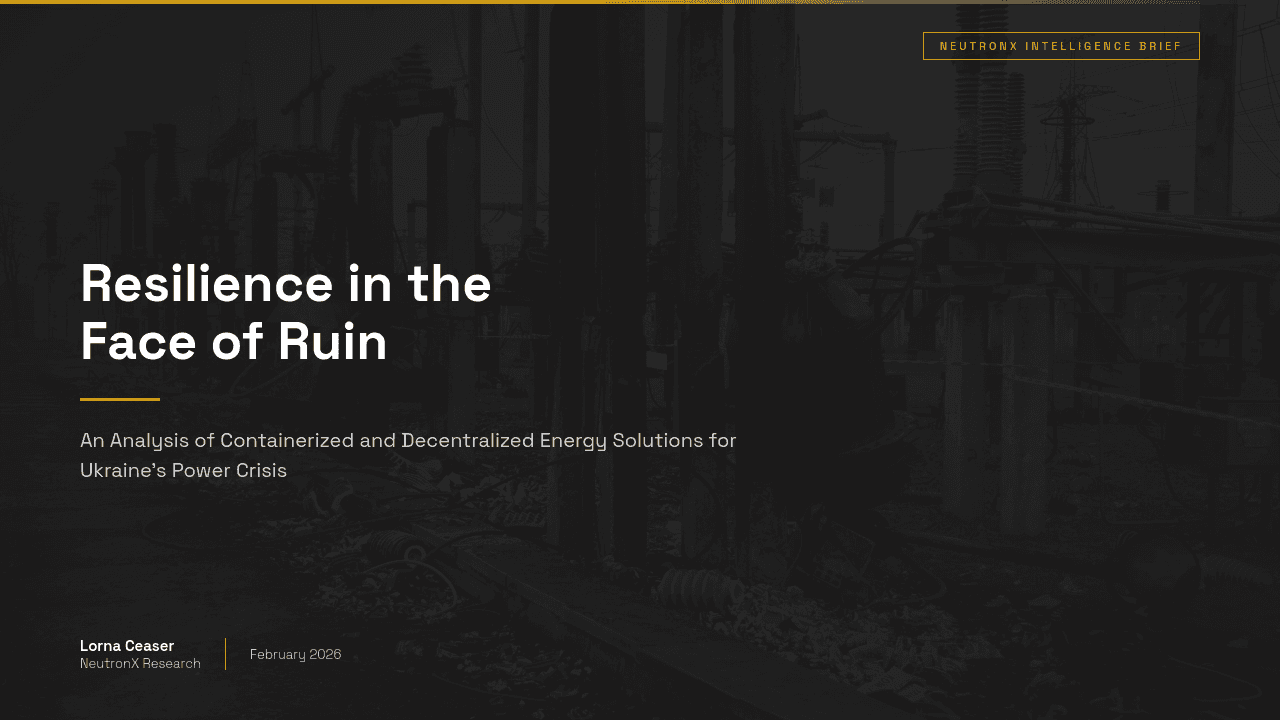The height and width of the screenshot is (720, 1280).
Task: Click the title line 'Face of Ruin'
Action: coord(234,343)
